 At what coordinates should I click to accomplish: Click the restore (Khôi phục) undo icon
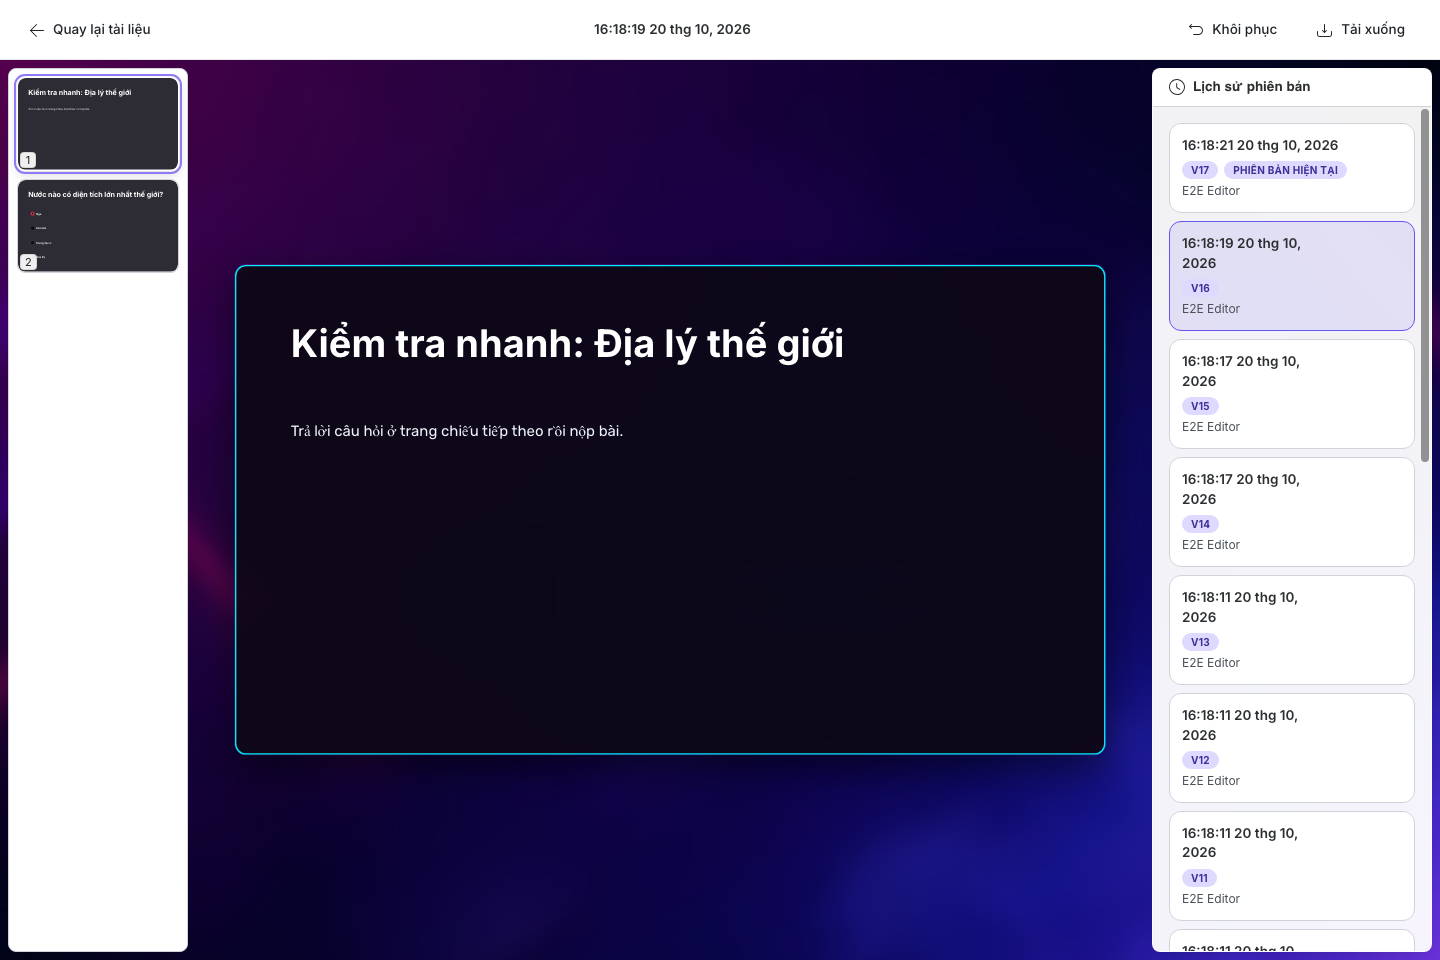tap(1196, 30)
